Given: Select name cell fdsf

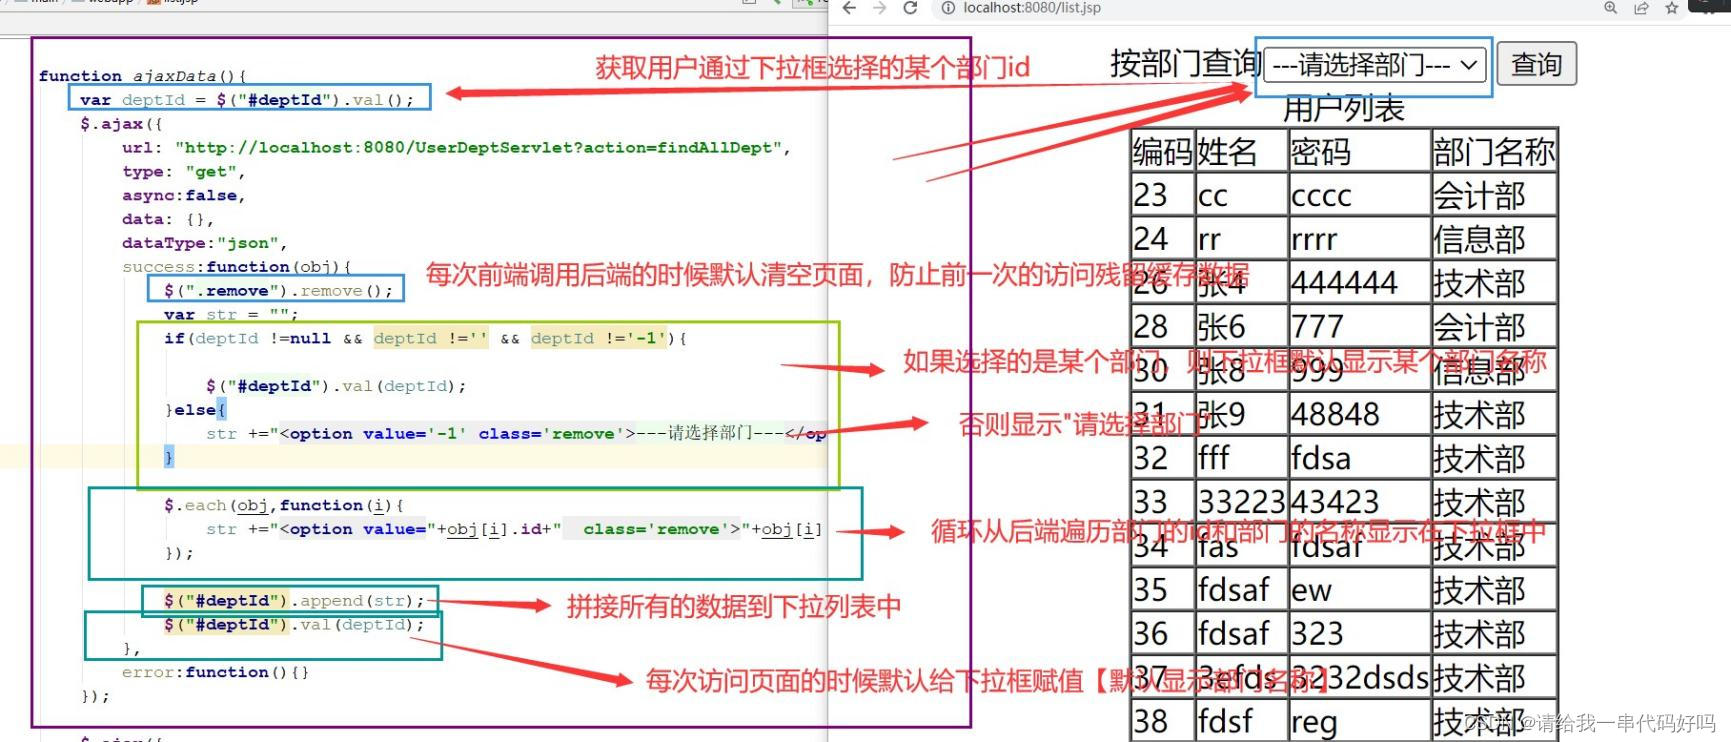Looking at the screenshot, I should tap(1242, 721).
